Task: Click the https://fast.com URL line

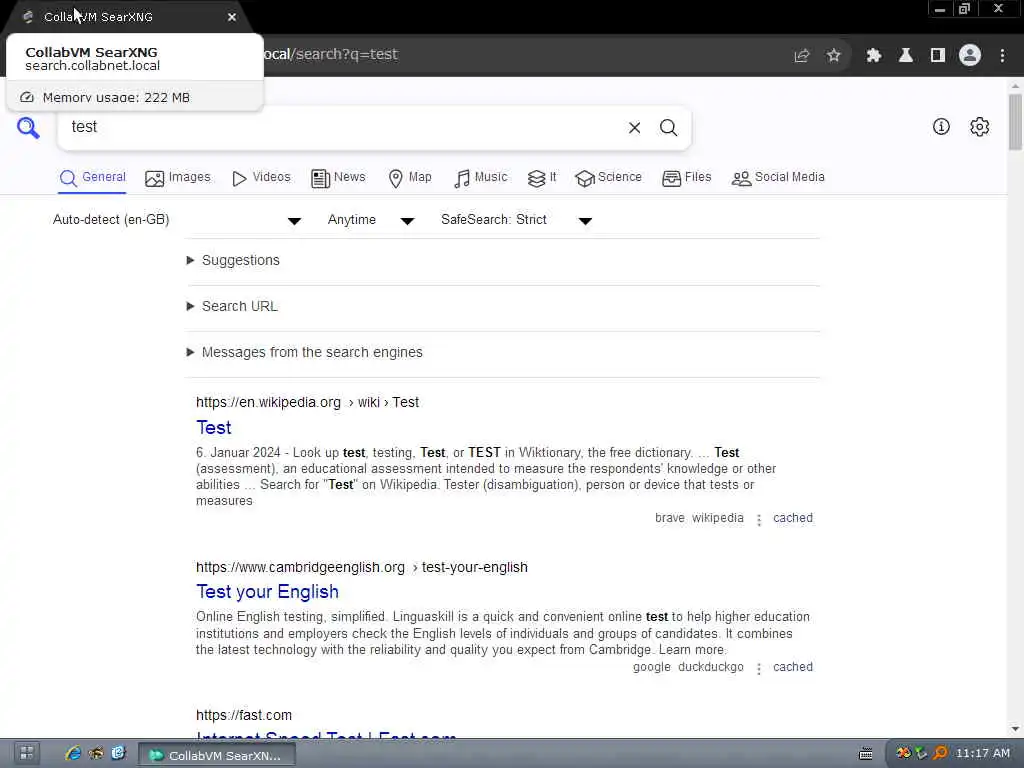Action: click(x=244, y=715)
